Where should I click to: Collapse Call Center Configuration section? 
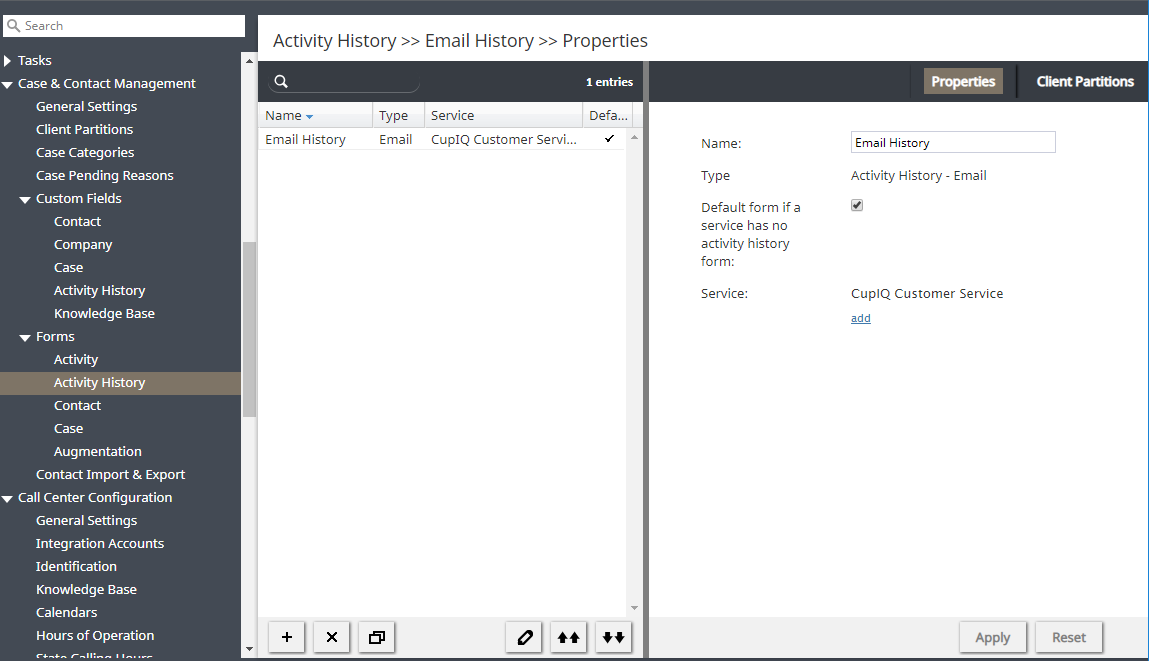click(7, 498)
